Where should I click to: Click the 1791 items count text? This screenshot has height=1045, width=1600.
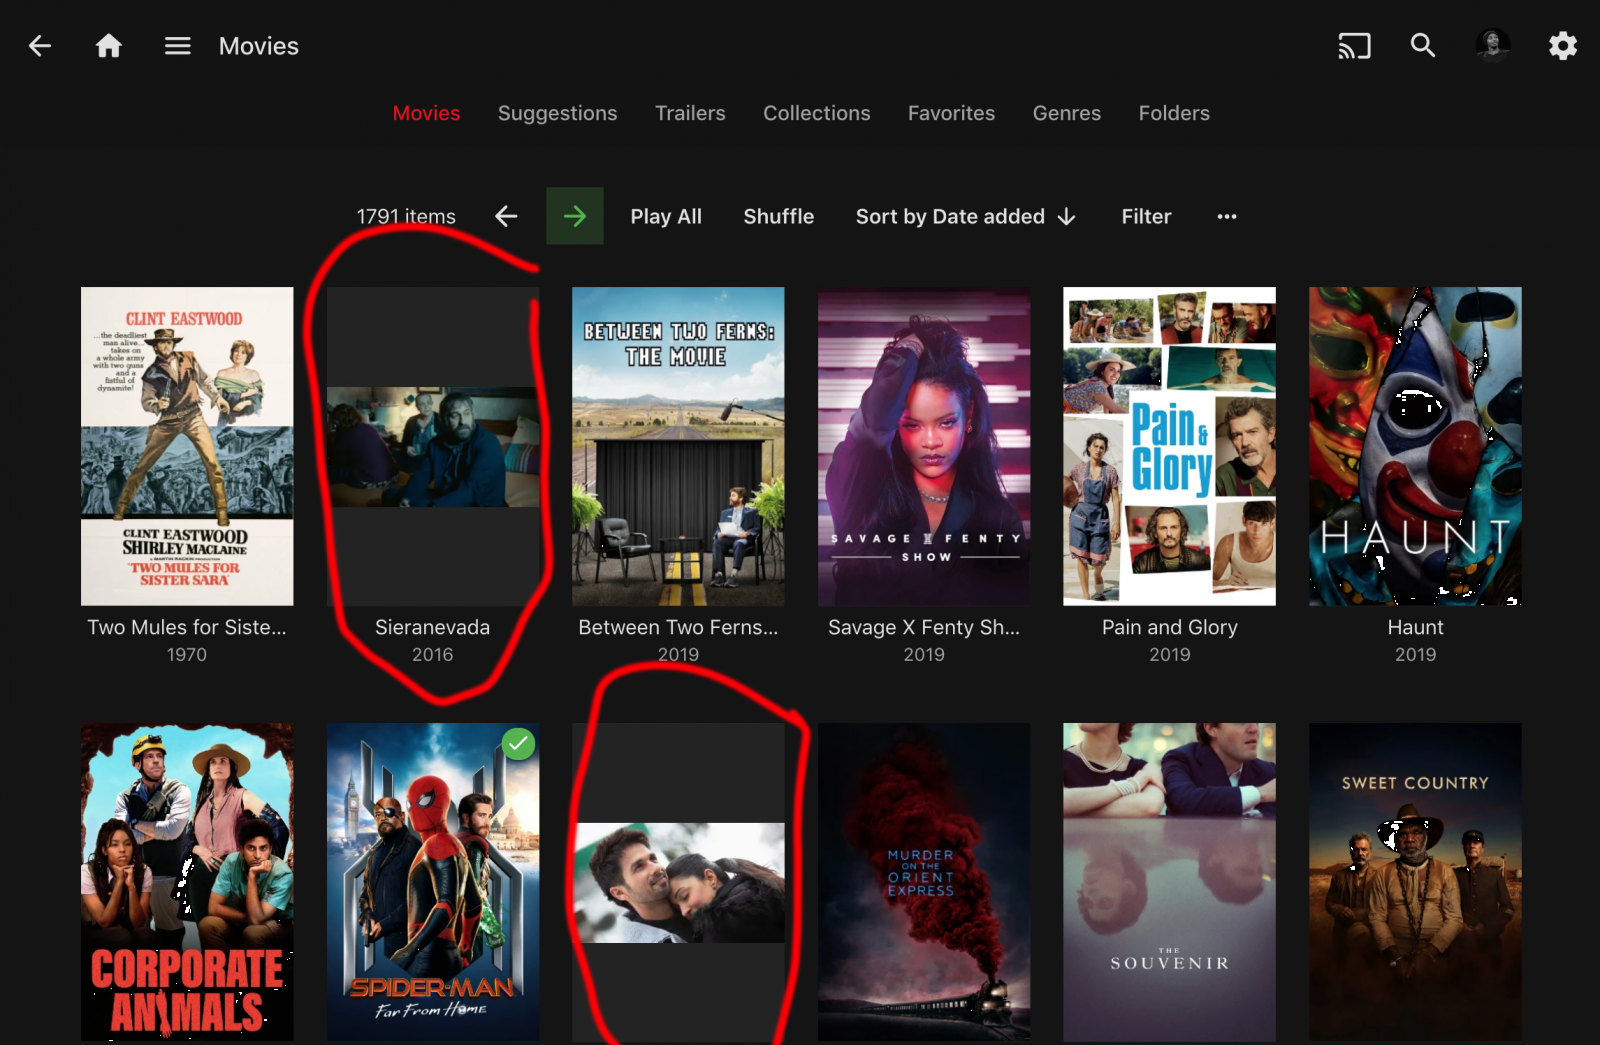[406, 216]
